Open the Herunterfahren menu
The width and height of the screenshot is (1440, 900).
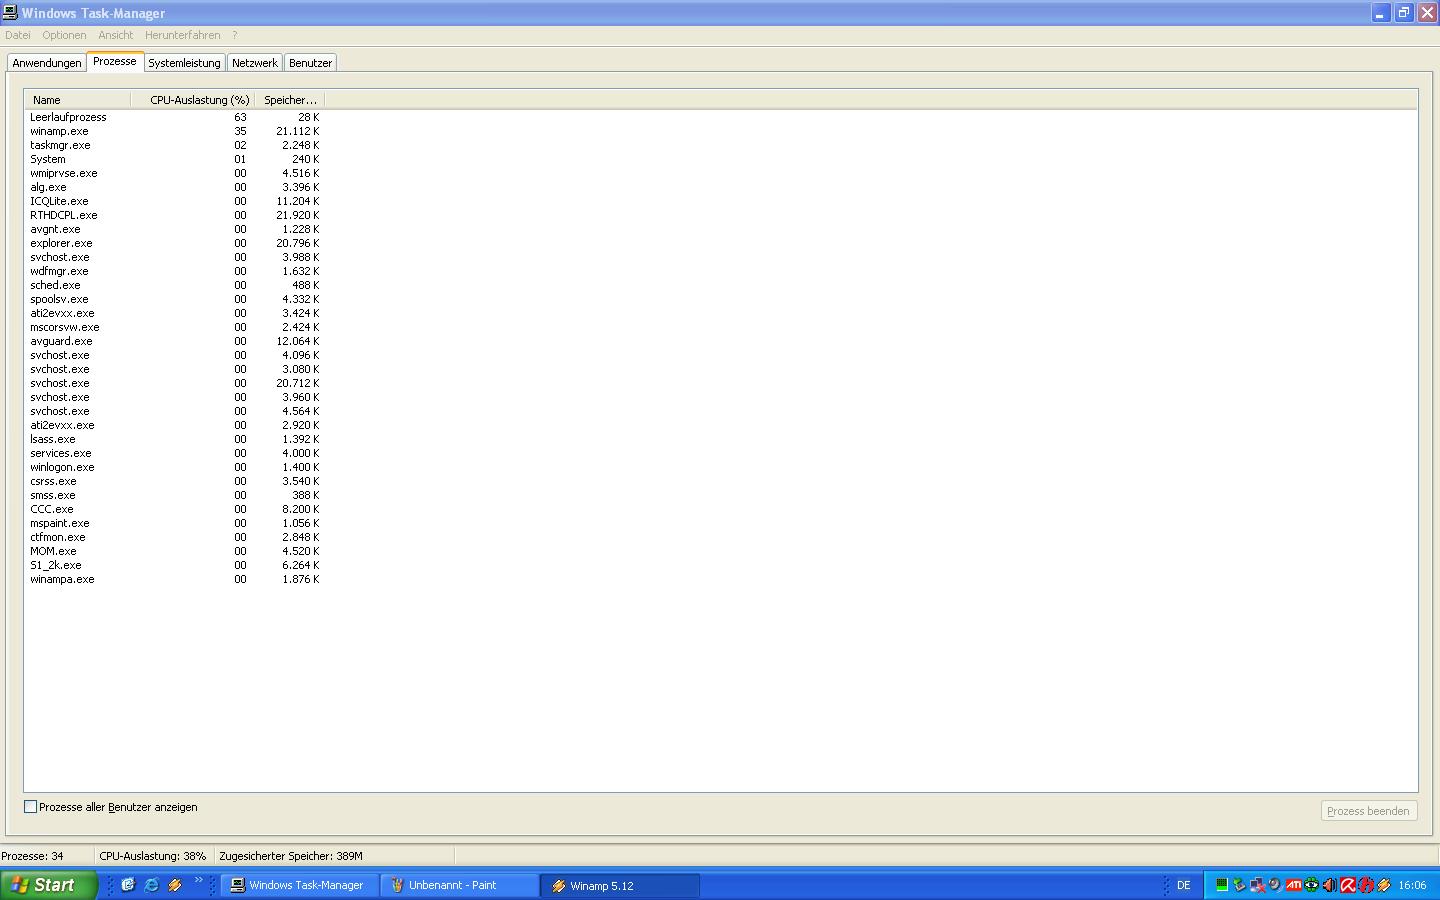tap(182, 35)
